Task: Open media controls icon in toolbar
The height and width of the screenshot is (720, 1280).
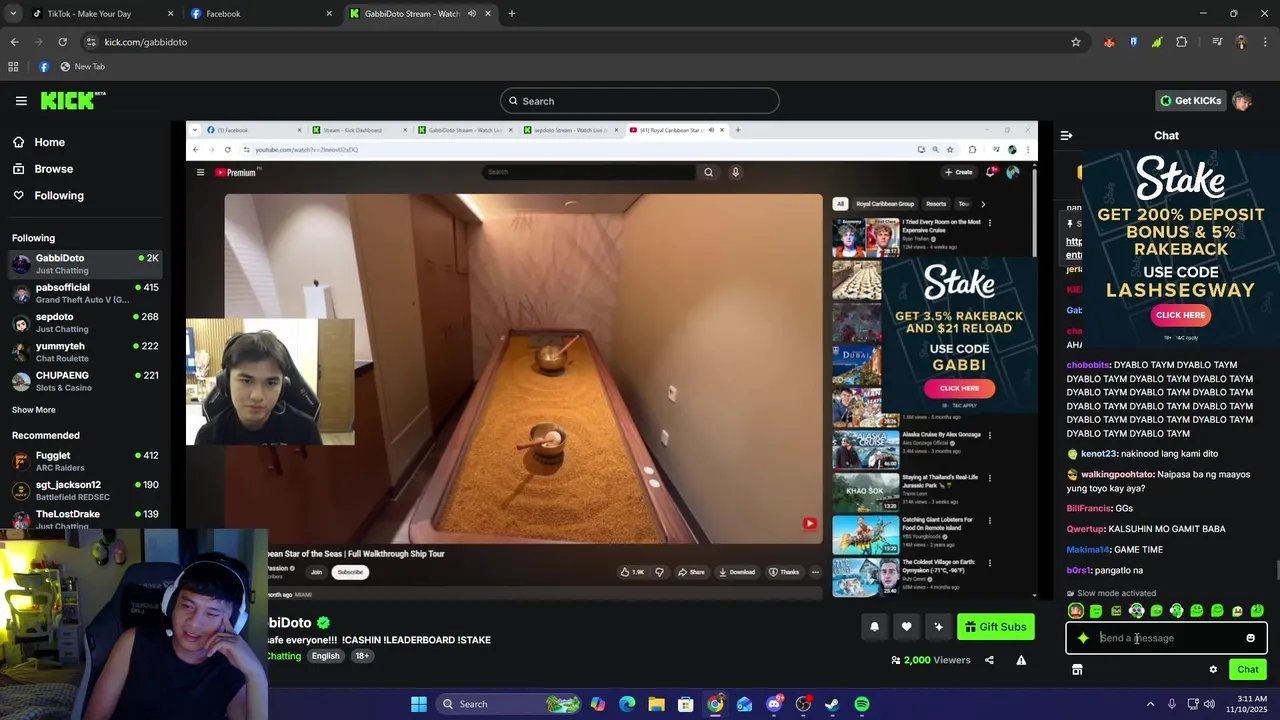Action: (x=1217, y=42)
